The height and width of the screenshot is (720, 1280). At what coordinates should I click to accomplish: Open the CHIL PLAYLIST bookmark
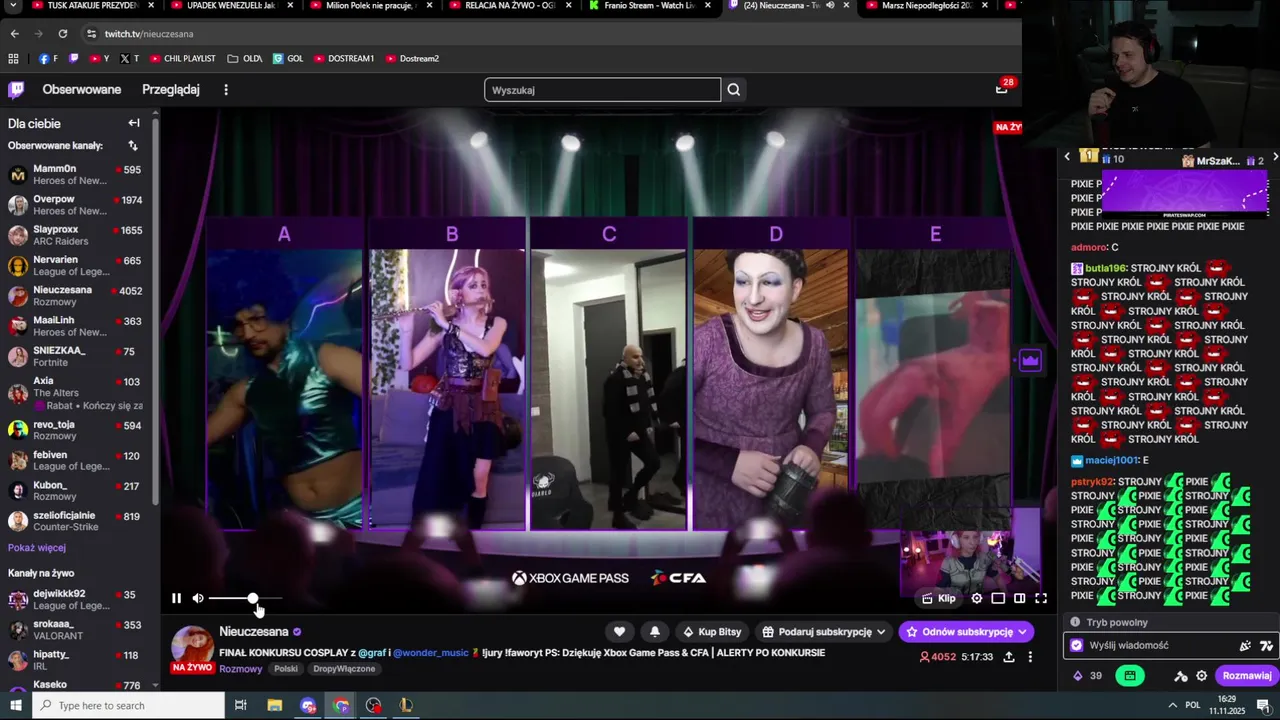[x=183, y=59]
